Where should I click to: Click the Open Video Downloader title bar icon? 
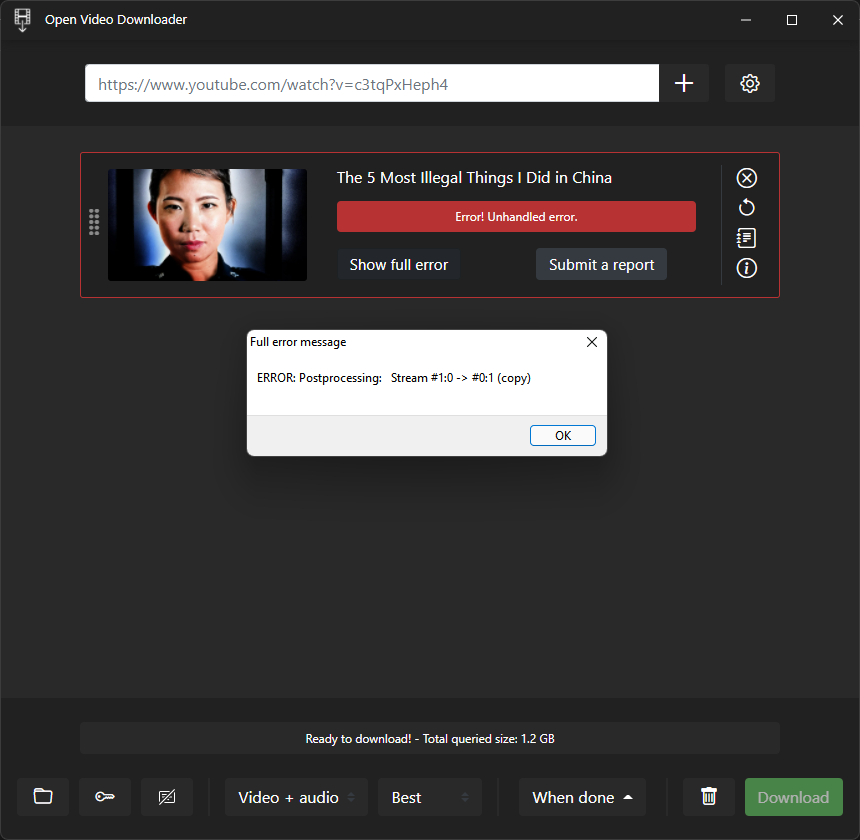point(22,19)
